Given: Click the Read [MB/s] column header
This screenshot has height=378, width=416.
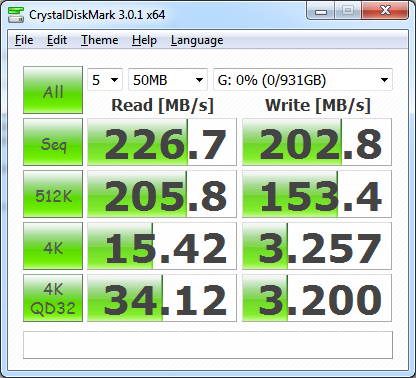Looking at the screenshot, I should point(162,106).
